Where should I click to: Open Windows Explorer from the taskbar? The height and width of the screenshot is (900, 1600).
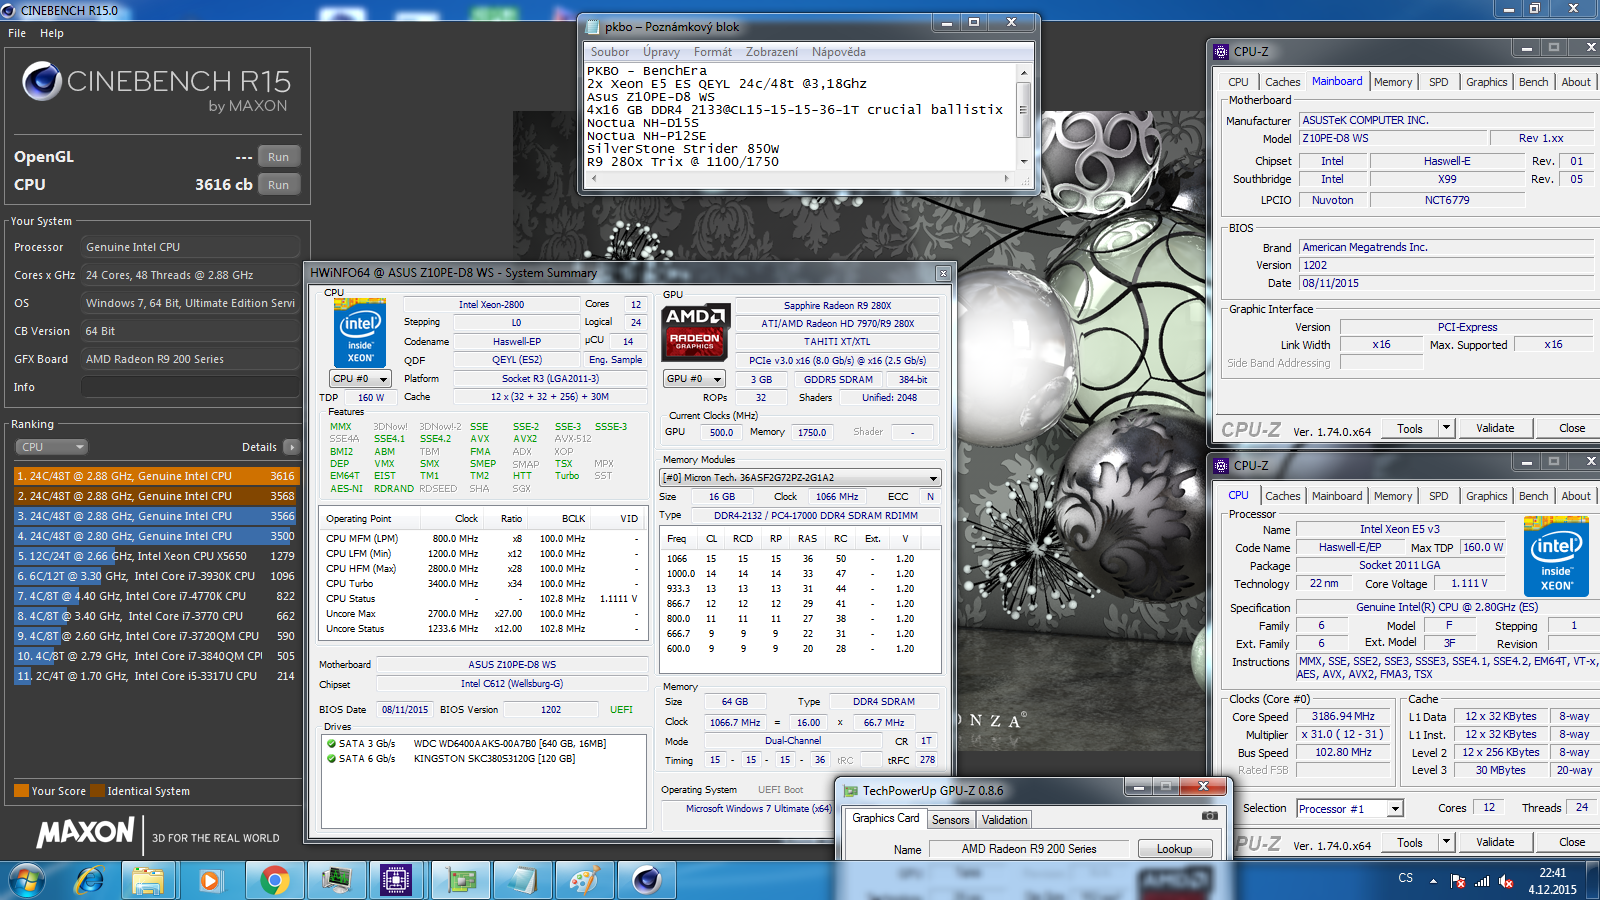pyautogui.click(x=148, y=880)
